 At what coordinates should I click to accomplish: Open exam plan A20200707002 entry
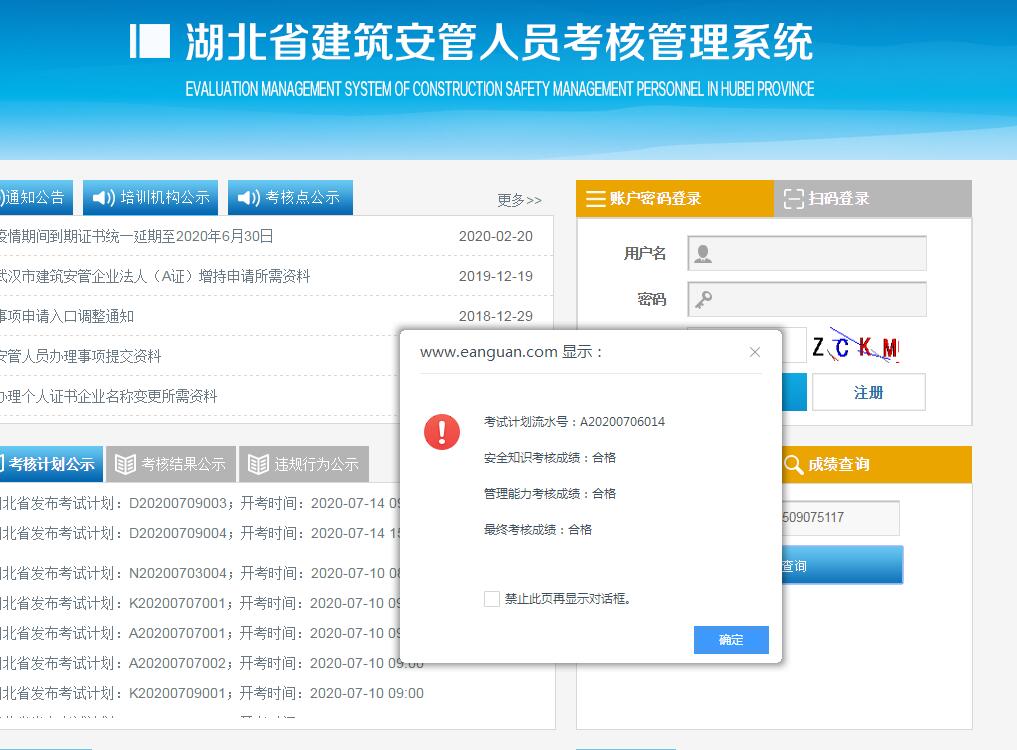pos(212,663)
